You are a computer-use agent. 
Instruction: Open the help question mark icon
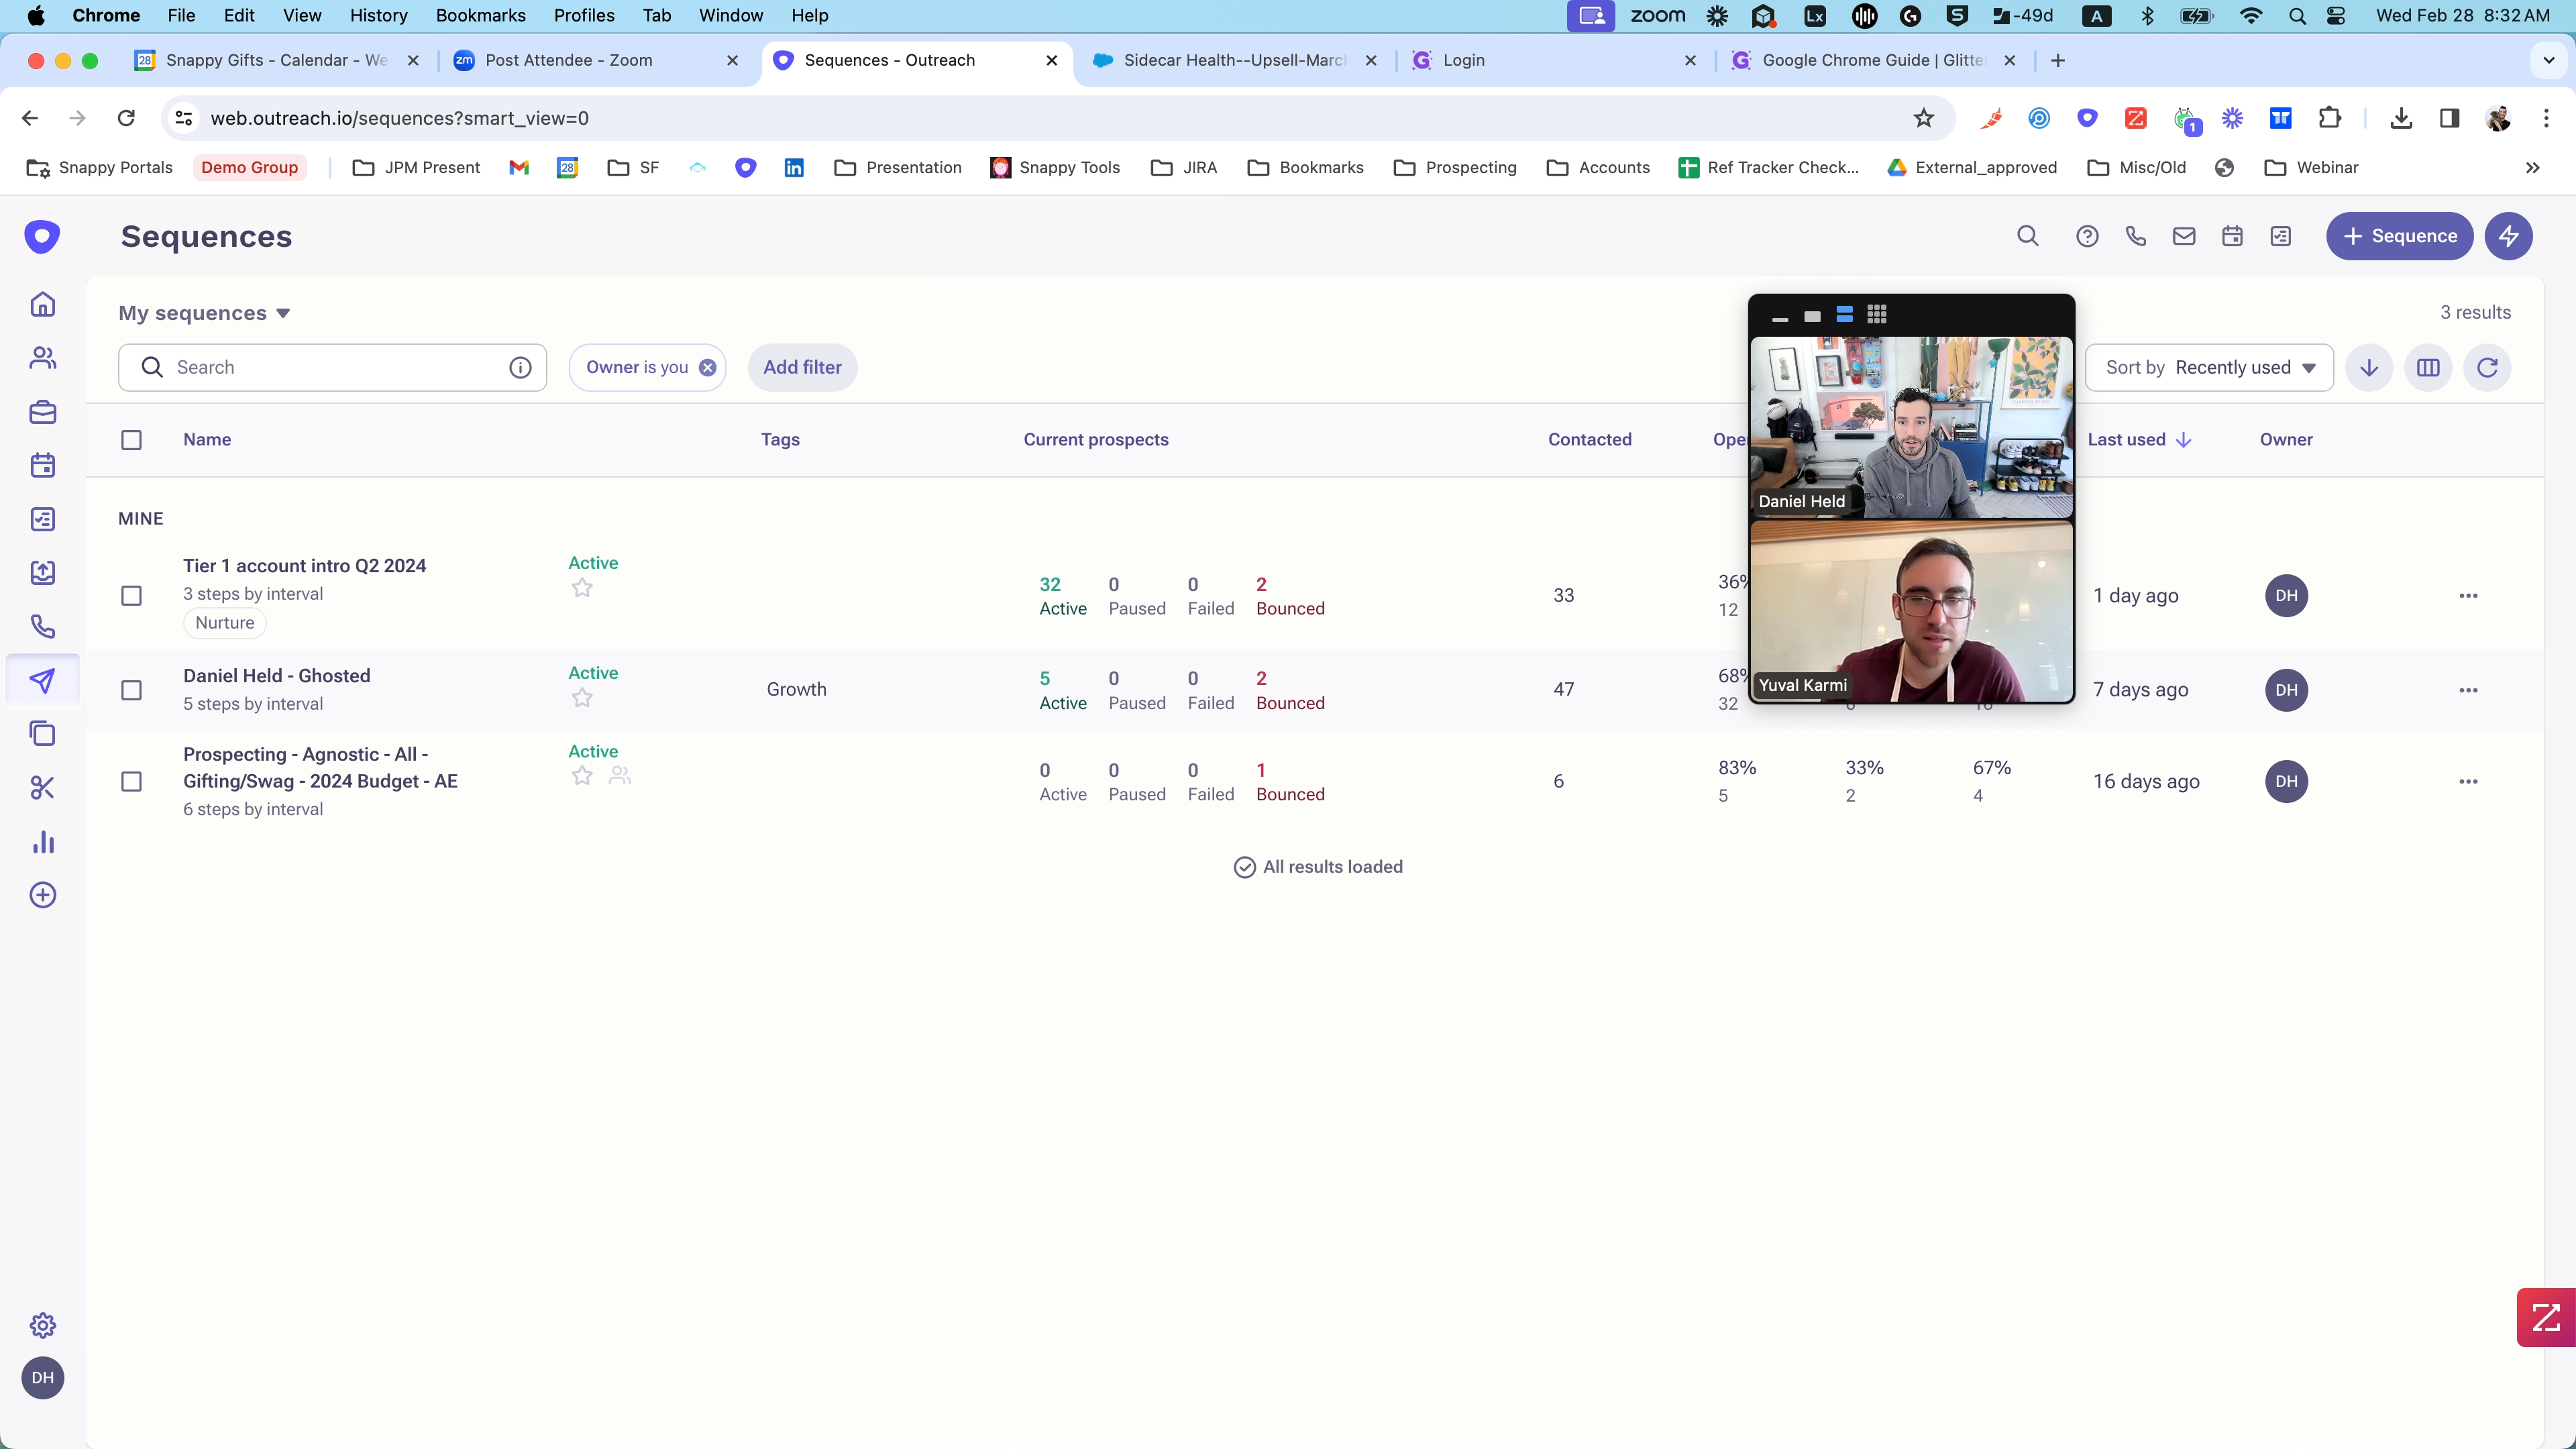2087,236
